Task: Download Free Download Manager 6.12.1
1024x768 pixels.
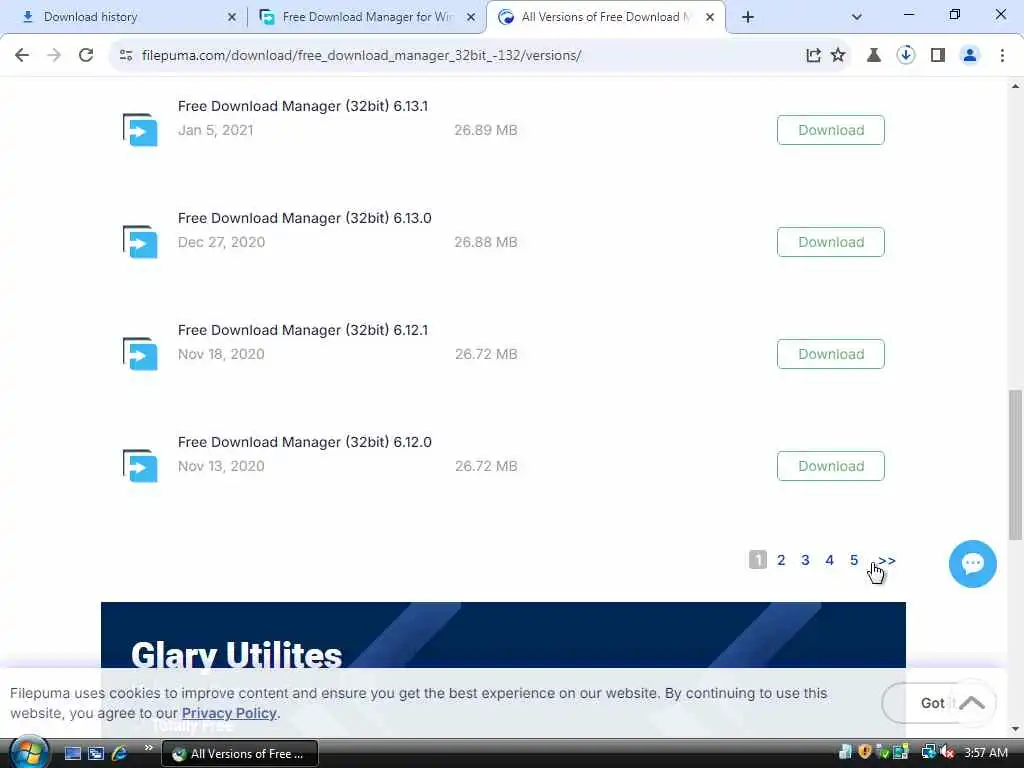Action: 831,354
